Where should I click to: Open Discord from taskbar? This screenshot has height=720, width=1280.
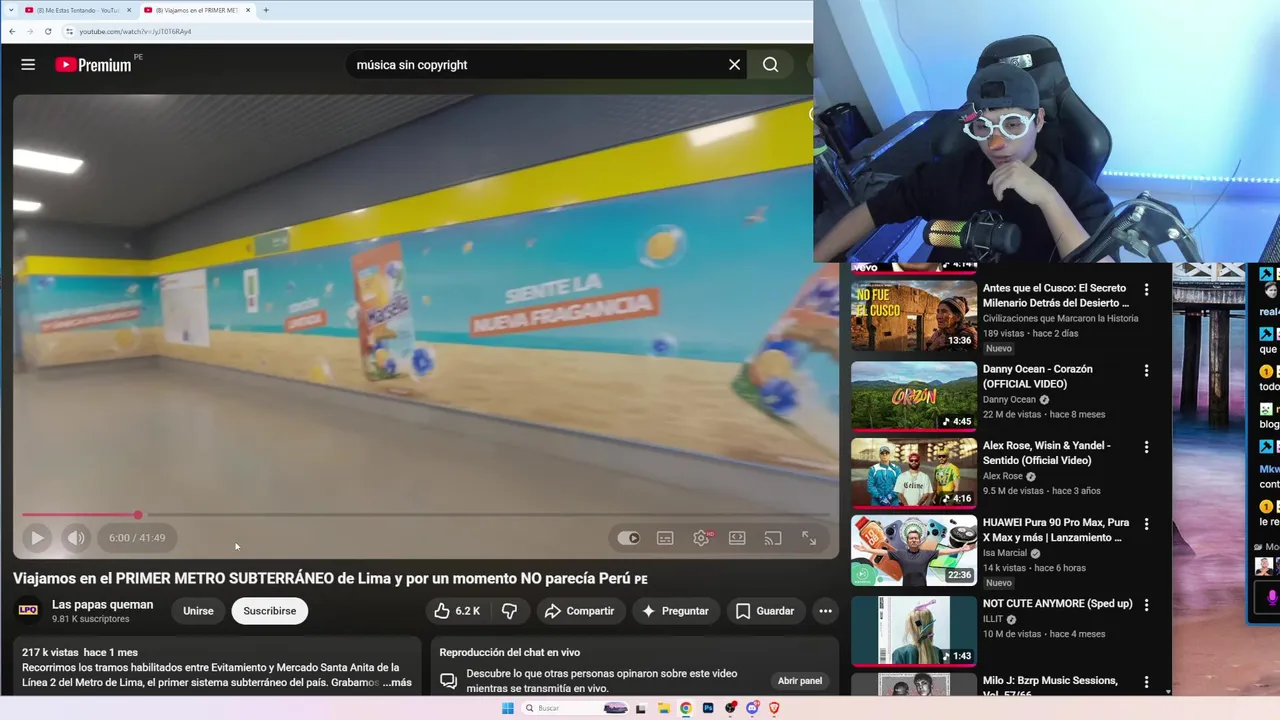[752, 708]
